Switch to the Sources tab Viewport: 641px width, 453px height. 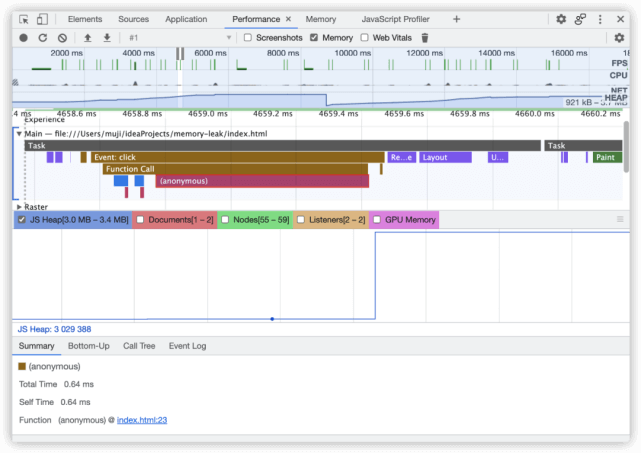[x=133, y=19]
